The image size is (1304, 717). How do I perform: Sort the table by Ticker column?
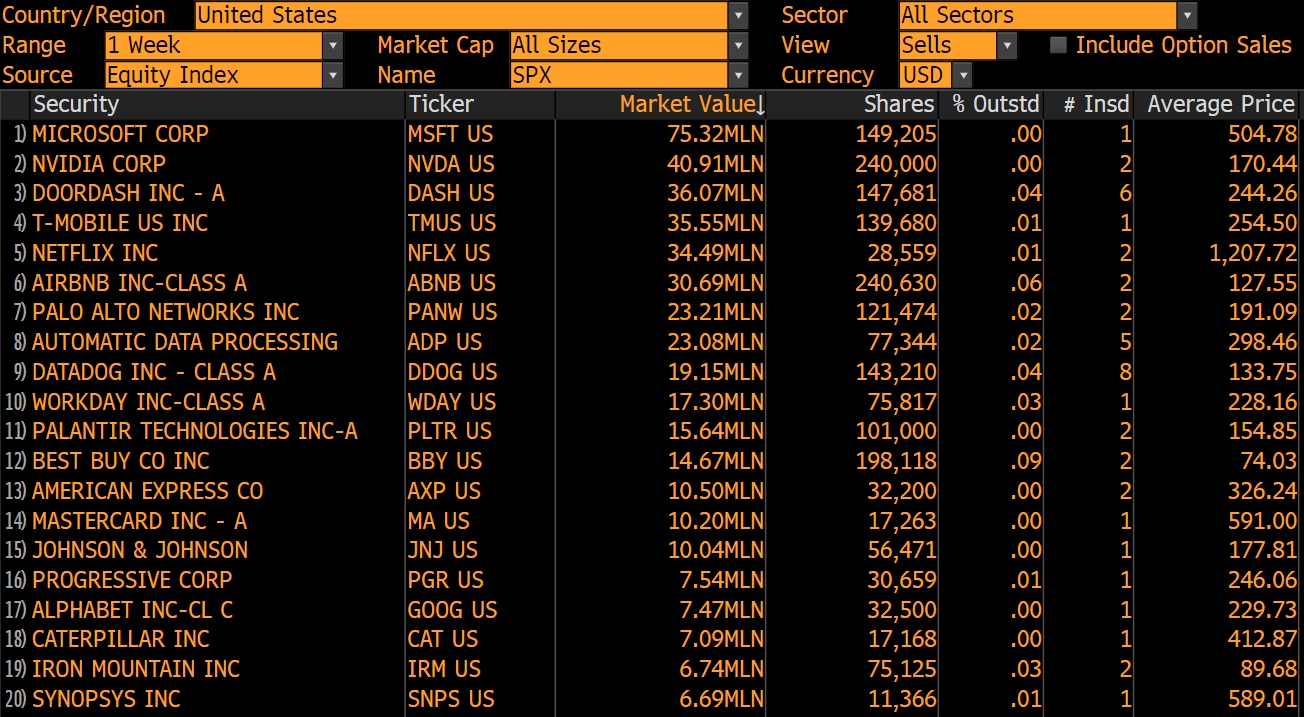point(441,104)
